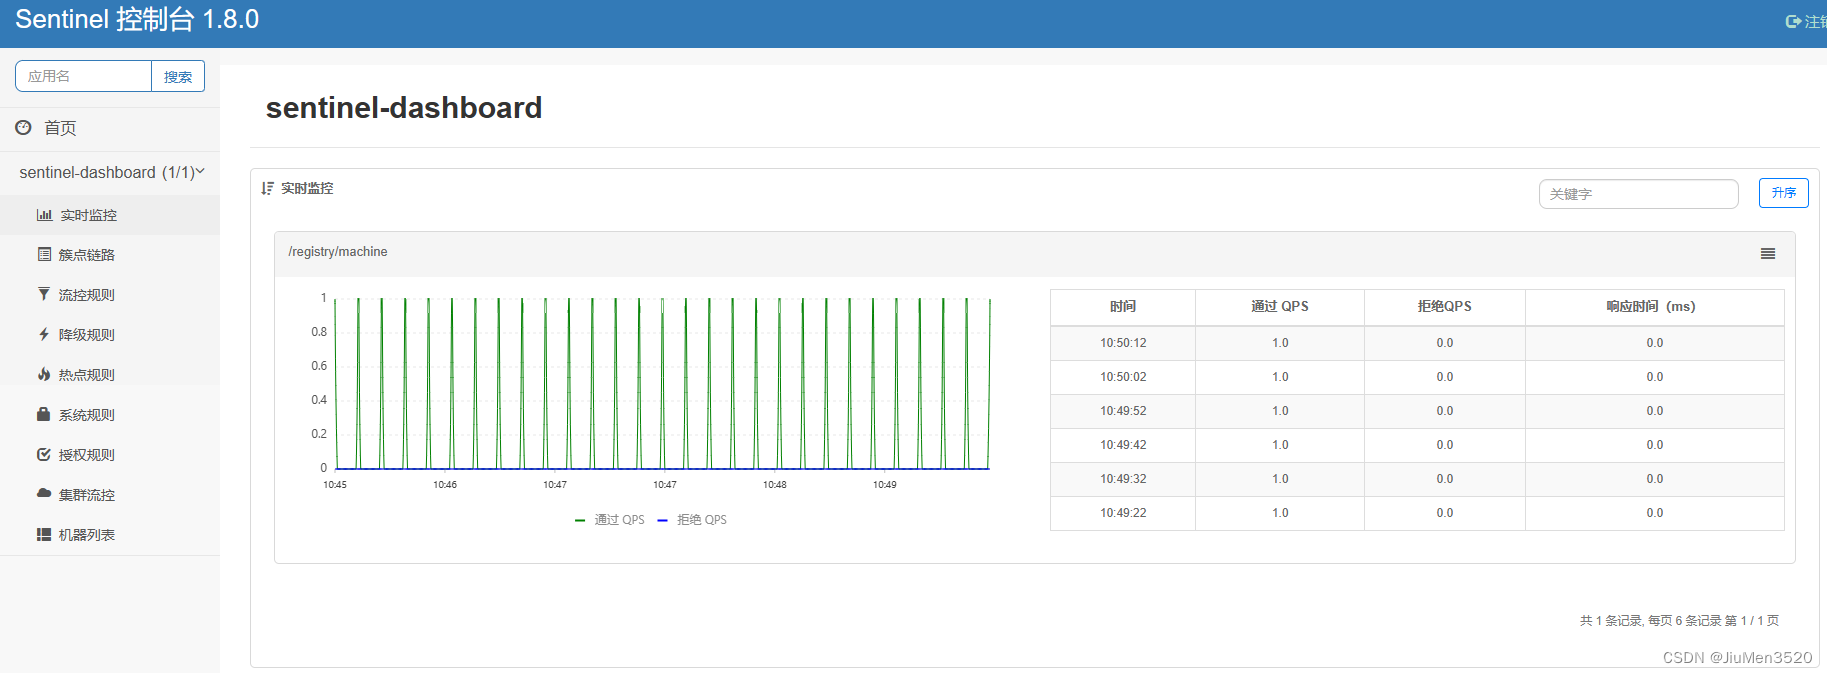Open the 簇点链路 menu item
Image resolution: width=1827 pixels, height=673 pixels.
pos(86,255)
